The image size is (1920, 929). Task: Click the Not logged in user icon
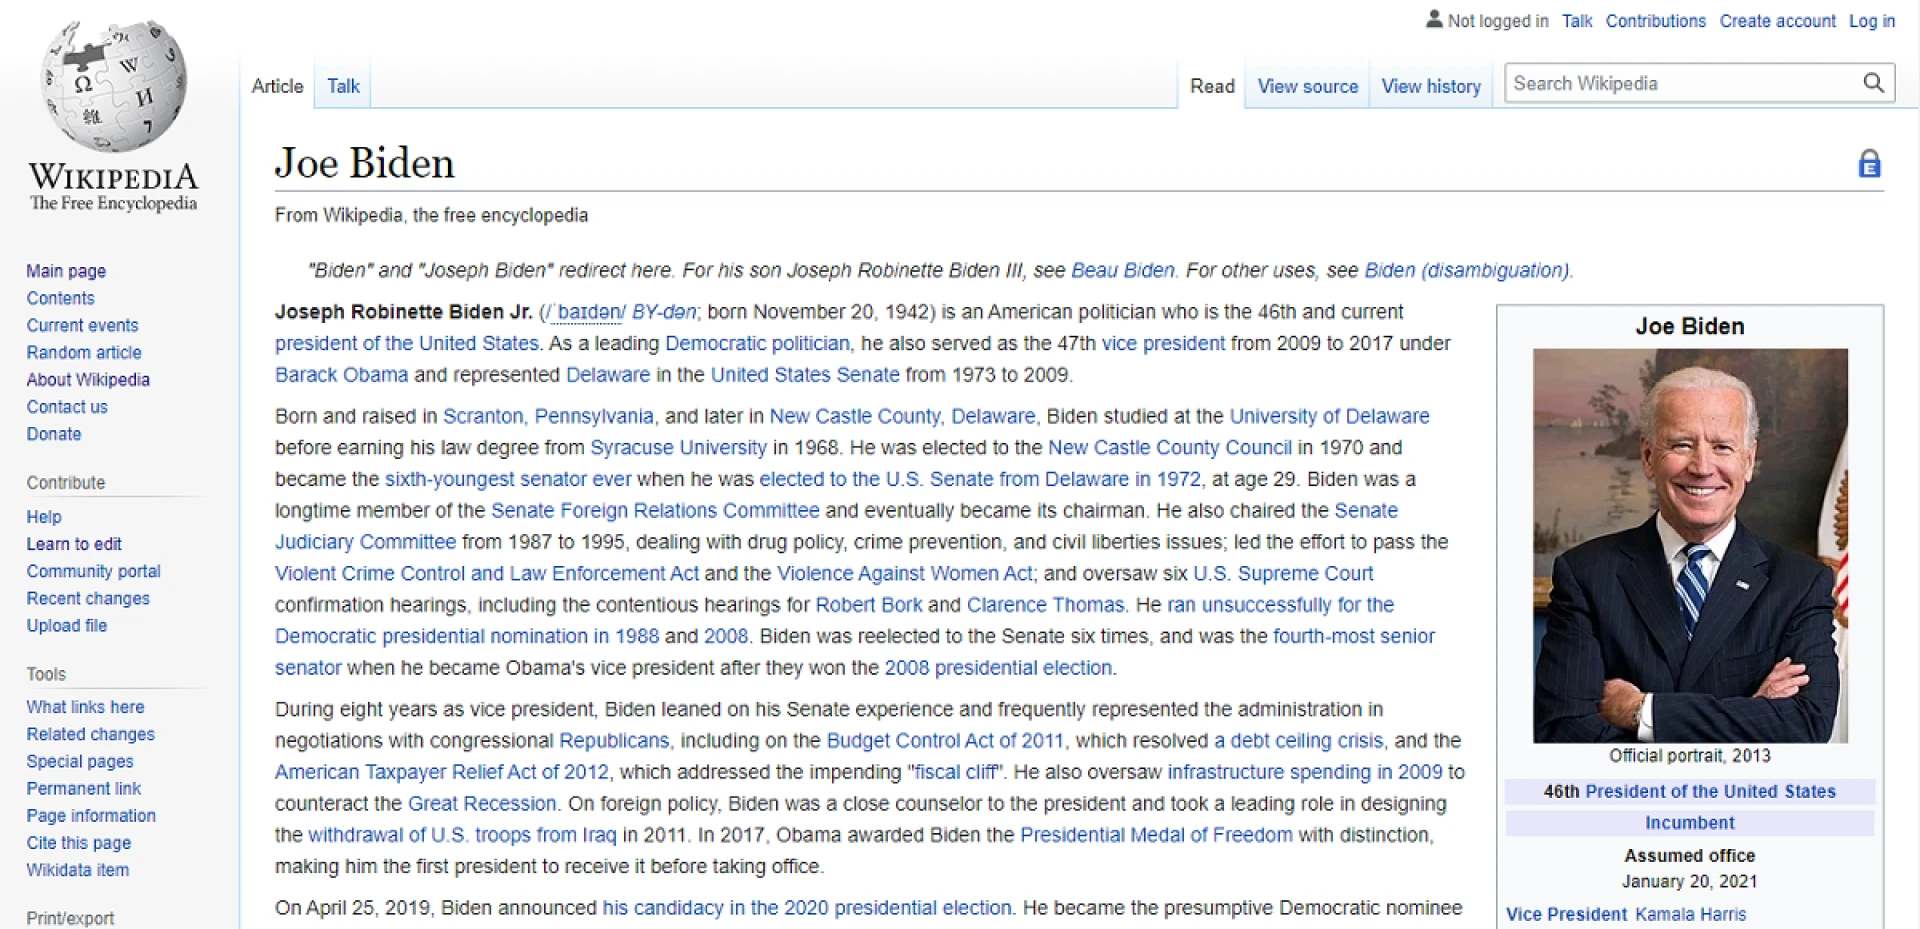(x=1434, y=18)
